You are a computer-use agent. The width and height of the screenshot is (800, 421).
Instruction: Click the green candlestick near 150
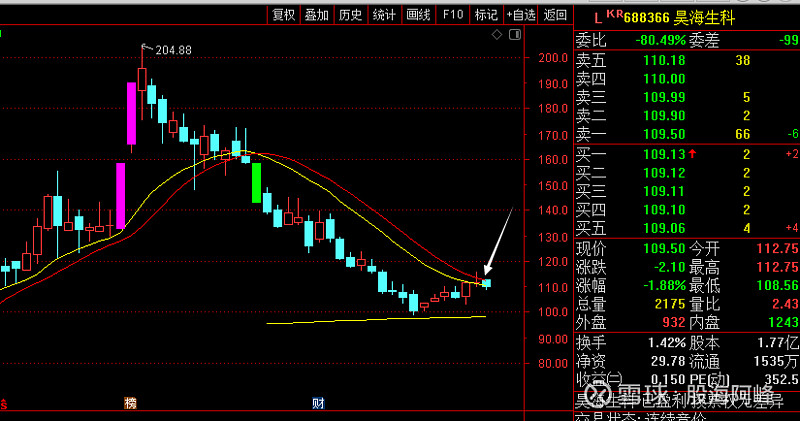coord(257,183)
